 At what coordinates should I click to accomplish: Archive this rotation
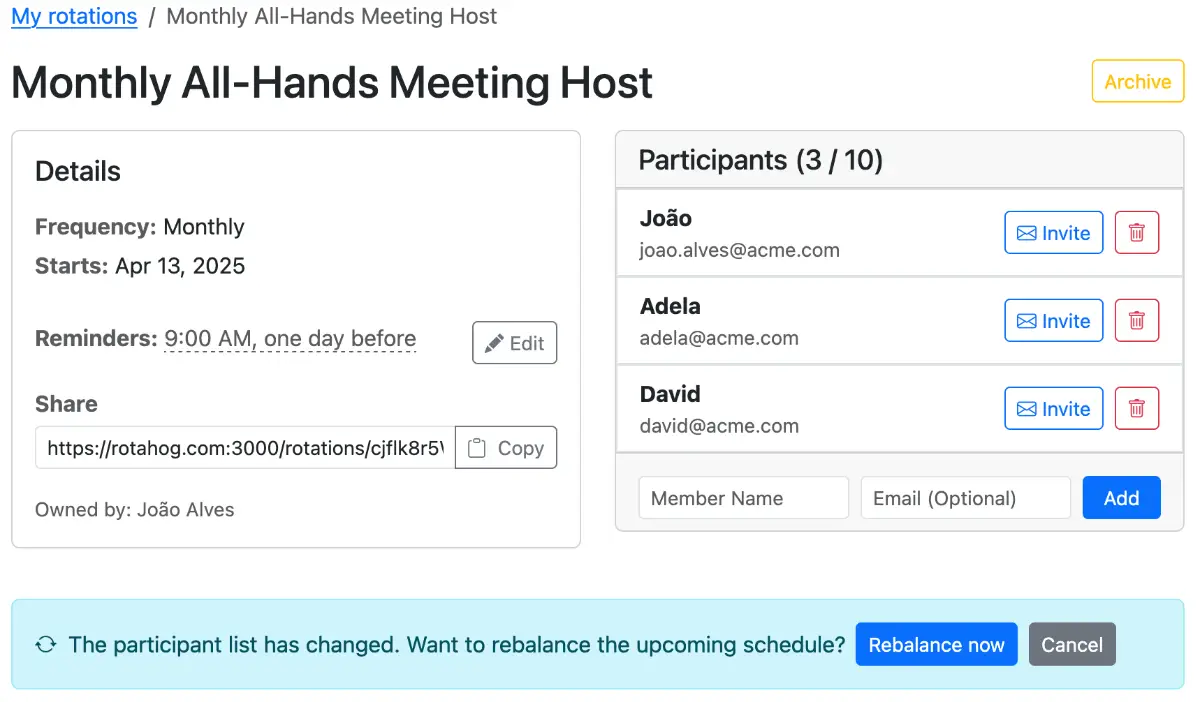[1137, 82]
